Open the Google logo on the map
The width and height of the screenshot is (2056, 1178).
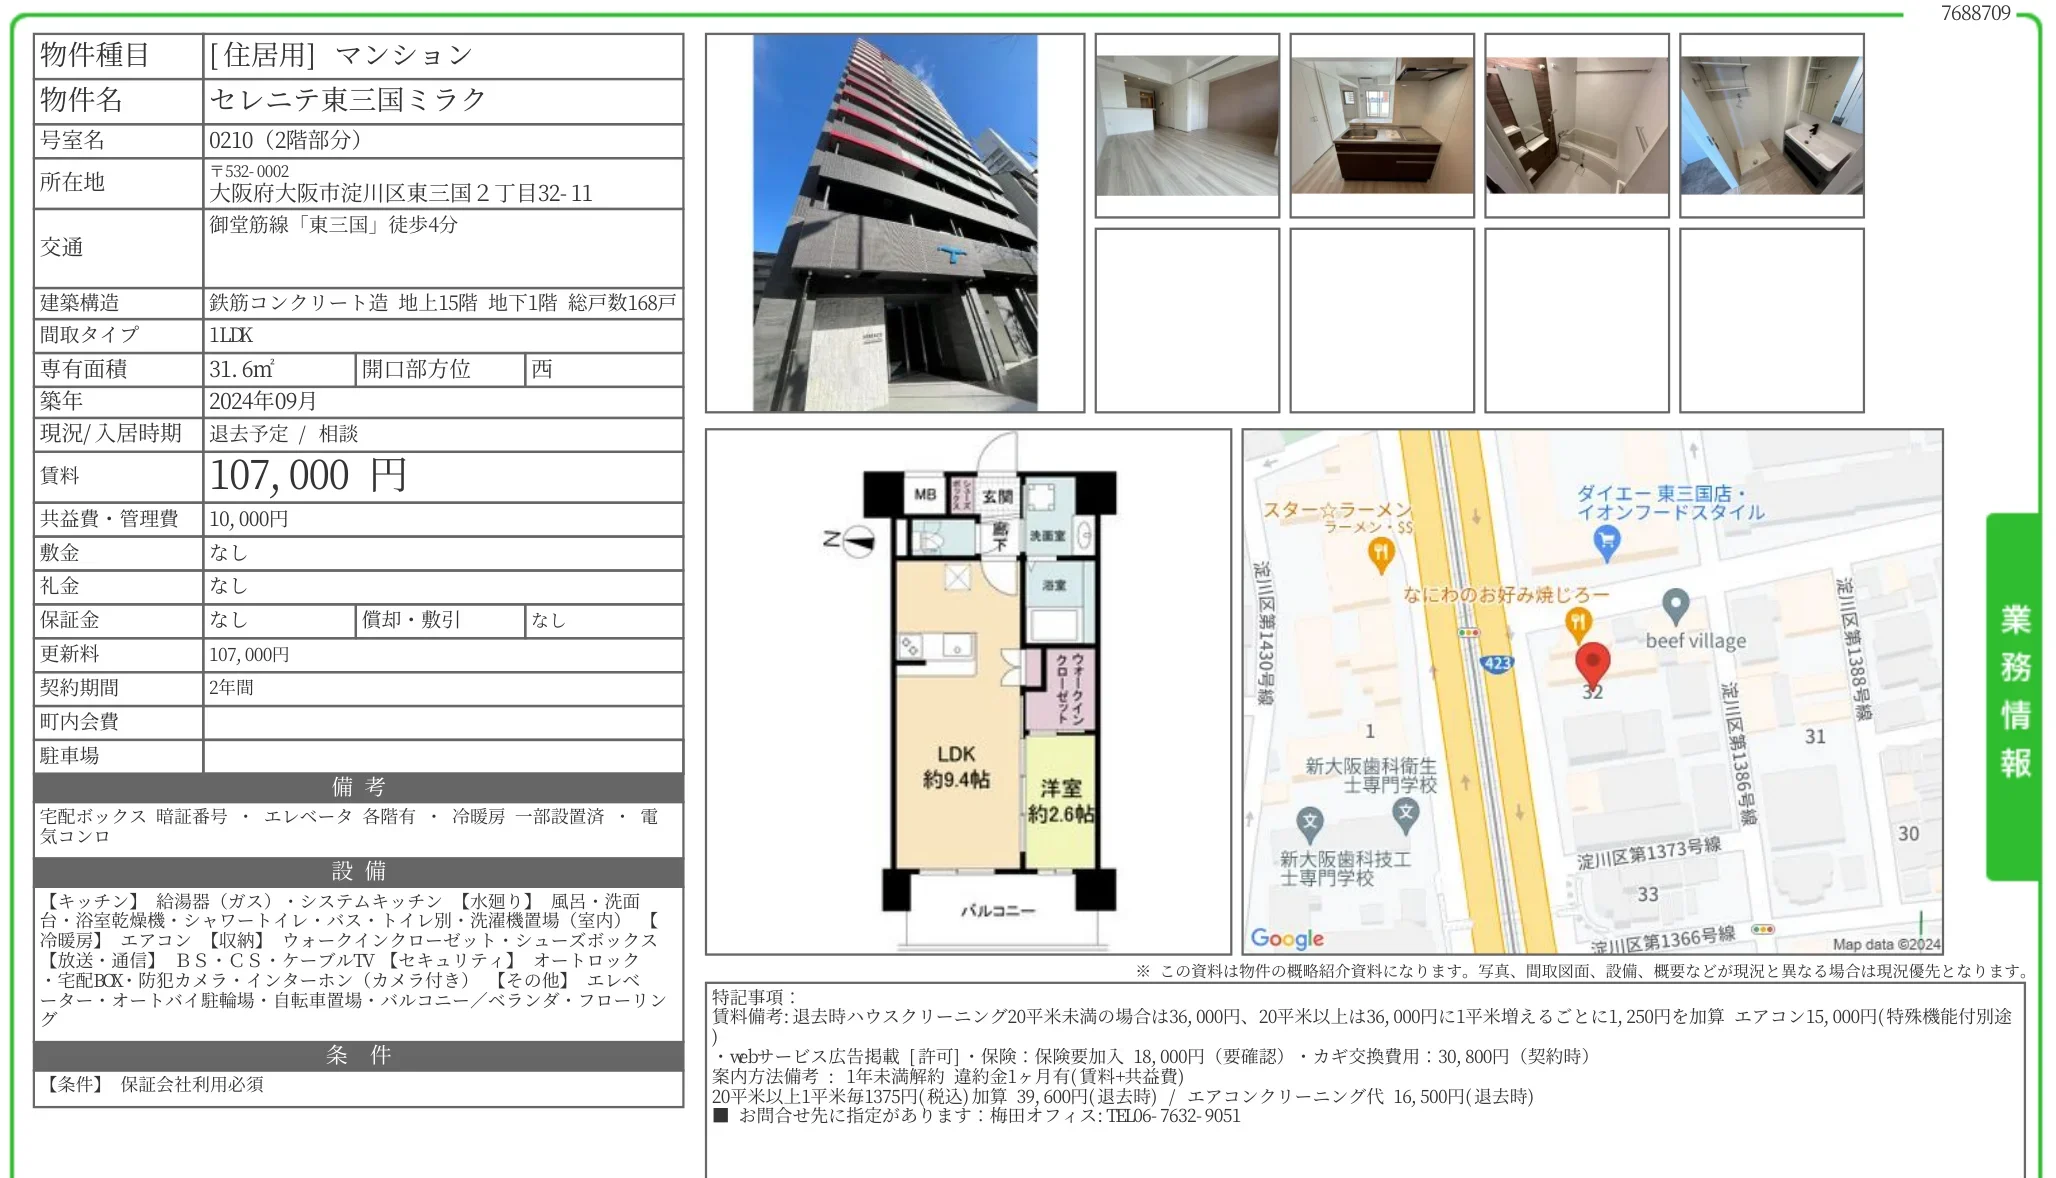(1288, 938)
